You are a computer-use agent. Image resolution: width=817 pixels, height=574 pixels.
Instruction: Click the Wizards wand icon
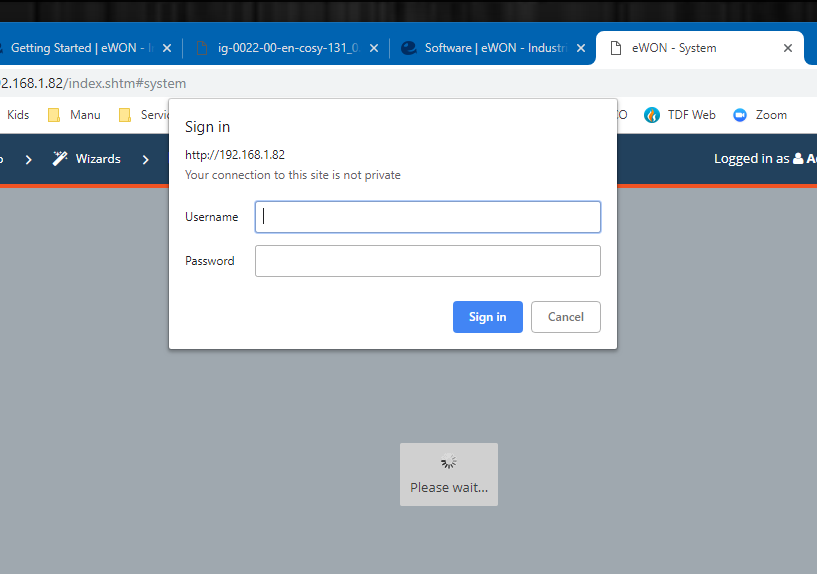60,159
